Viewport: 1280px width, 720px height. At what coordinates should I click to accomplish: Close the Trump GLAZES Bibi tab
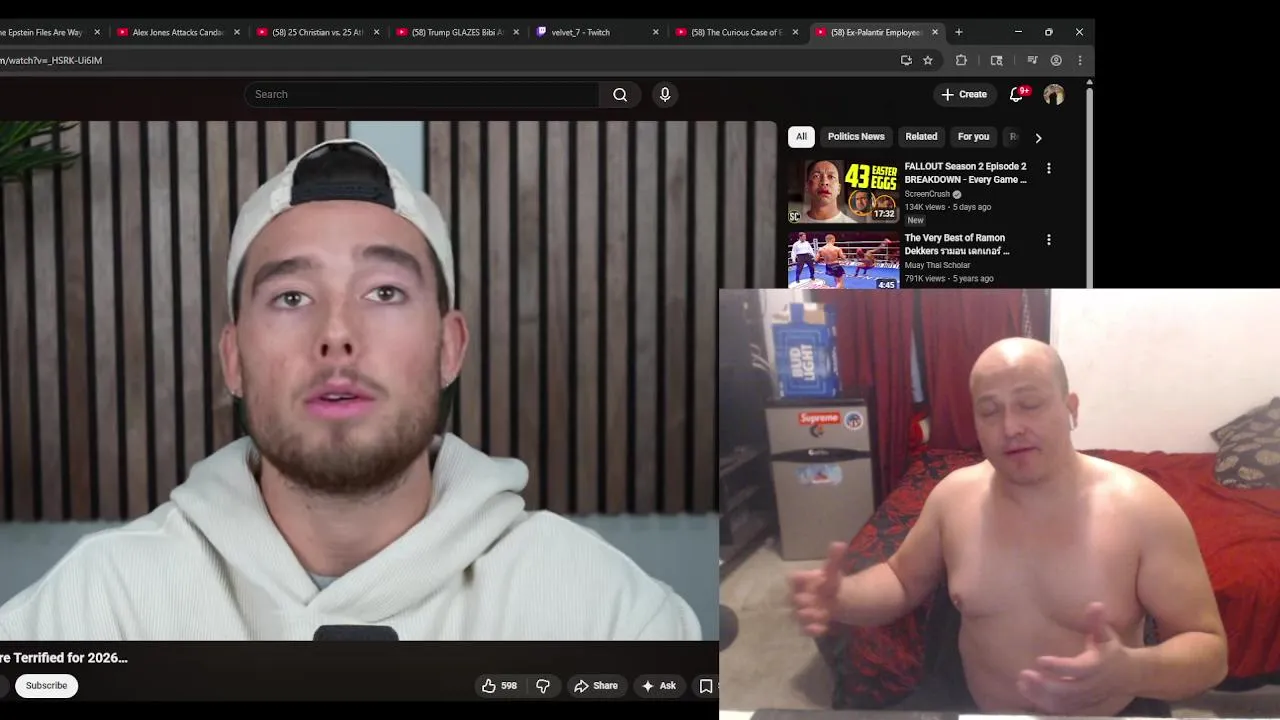[x=516, y=32]
